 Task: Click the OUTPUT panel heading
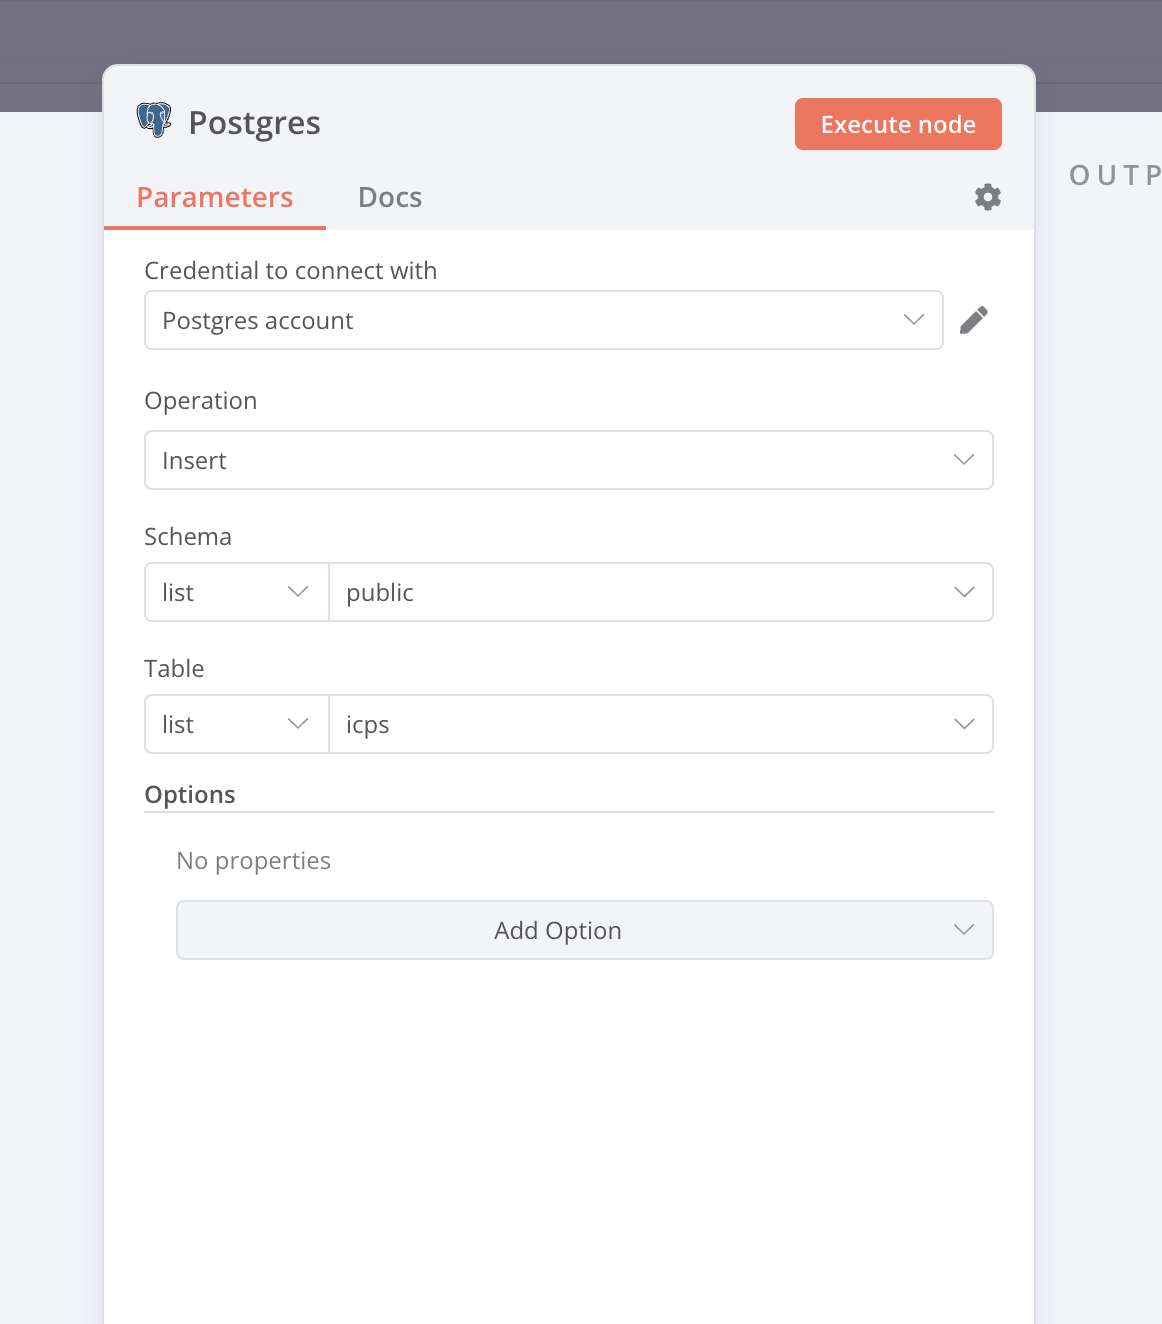pos(1114,176)
